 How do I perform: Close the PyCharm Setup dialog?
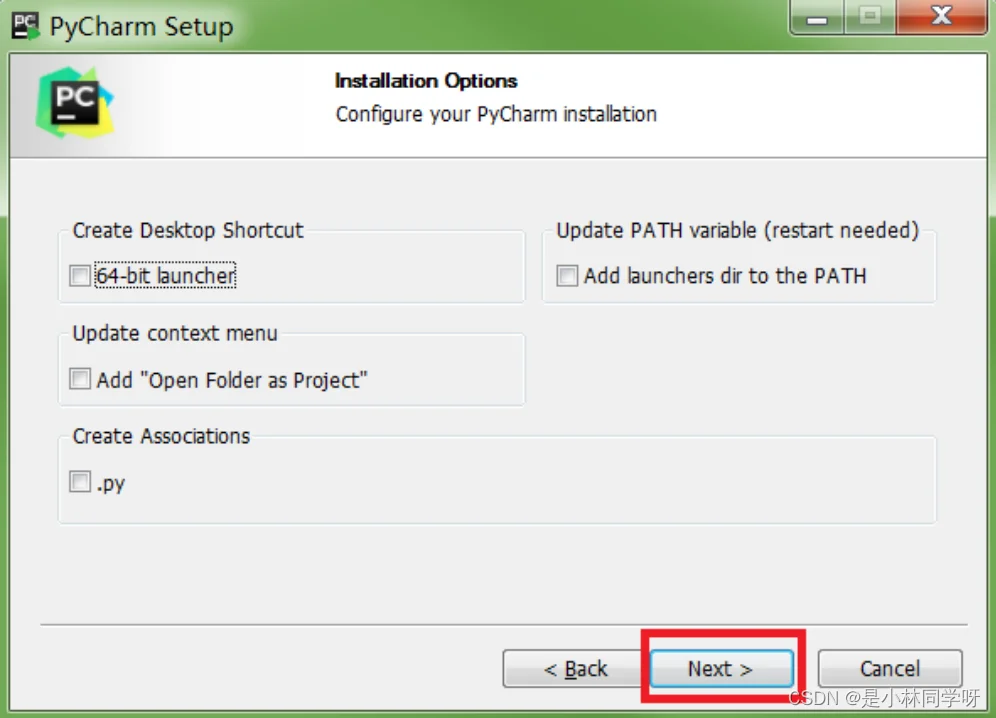941,17
